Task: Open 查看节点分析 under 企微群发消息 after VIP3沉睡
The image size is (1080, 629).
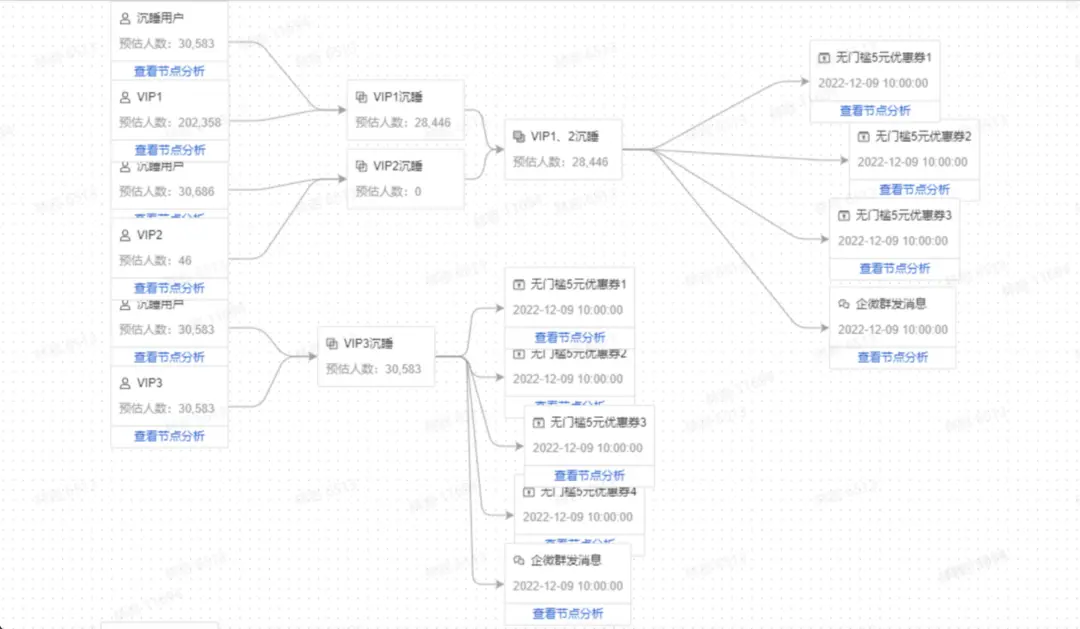Action: 567,613
